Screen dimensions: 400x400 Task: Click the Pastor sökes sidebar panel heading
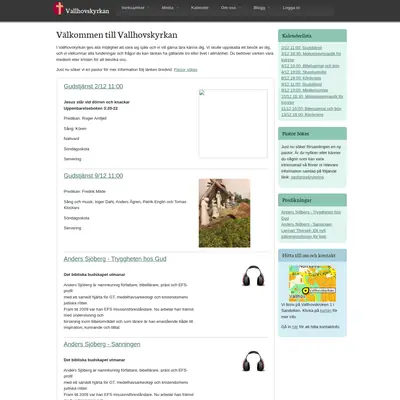[312, 133]
